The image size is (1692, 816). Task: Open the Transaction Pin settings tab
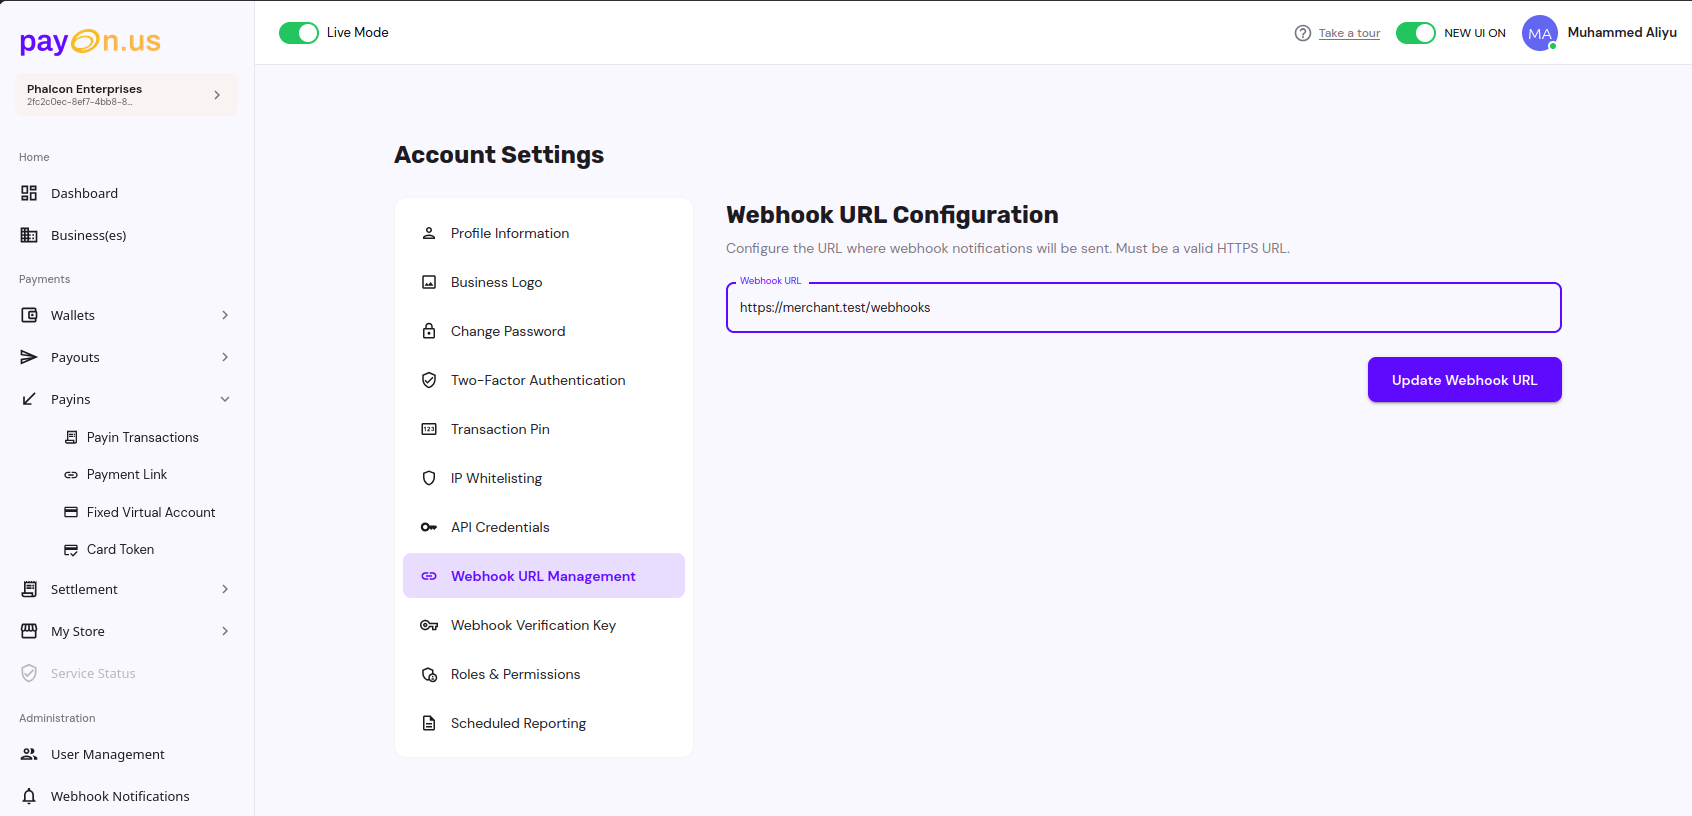(x=544, y=429)
